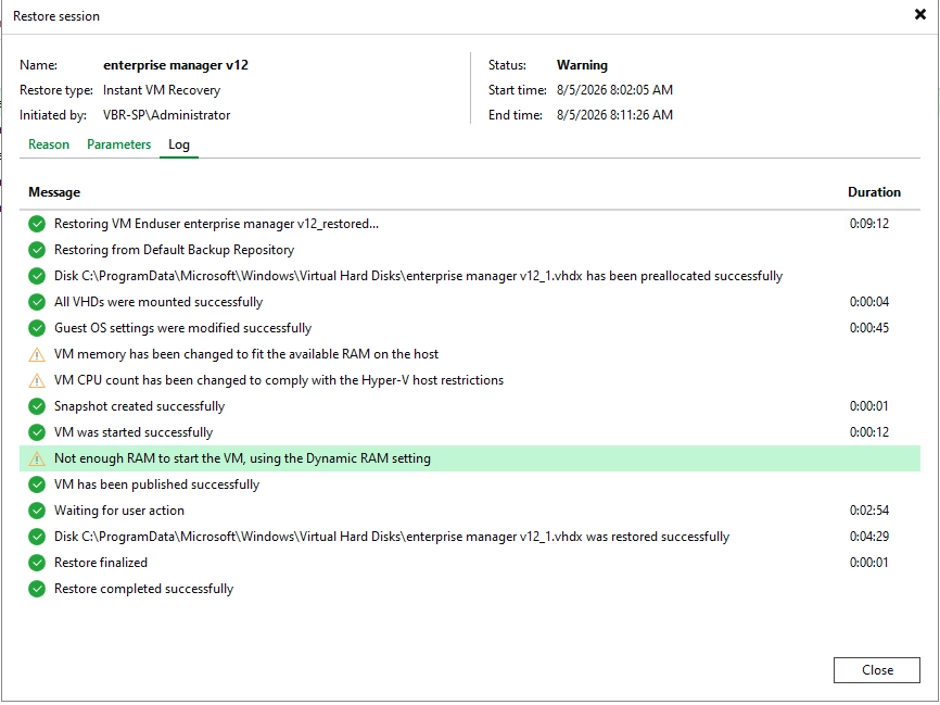Image resolution: width=940 pixels, height=705 pixels.
Task: Click start time '8/5/2026 8:02:05 AM'
Action: point(614,90)
